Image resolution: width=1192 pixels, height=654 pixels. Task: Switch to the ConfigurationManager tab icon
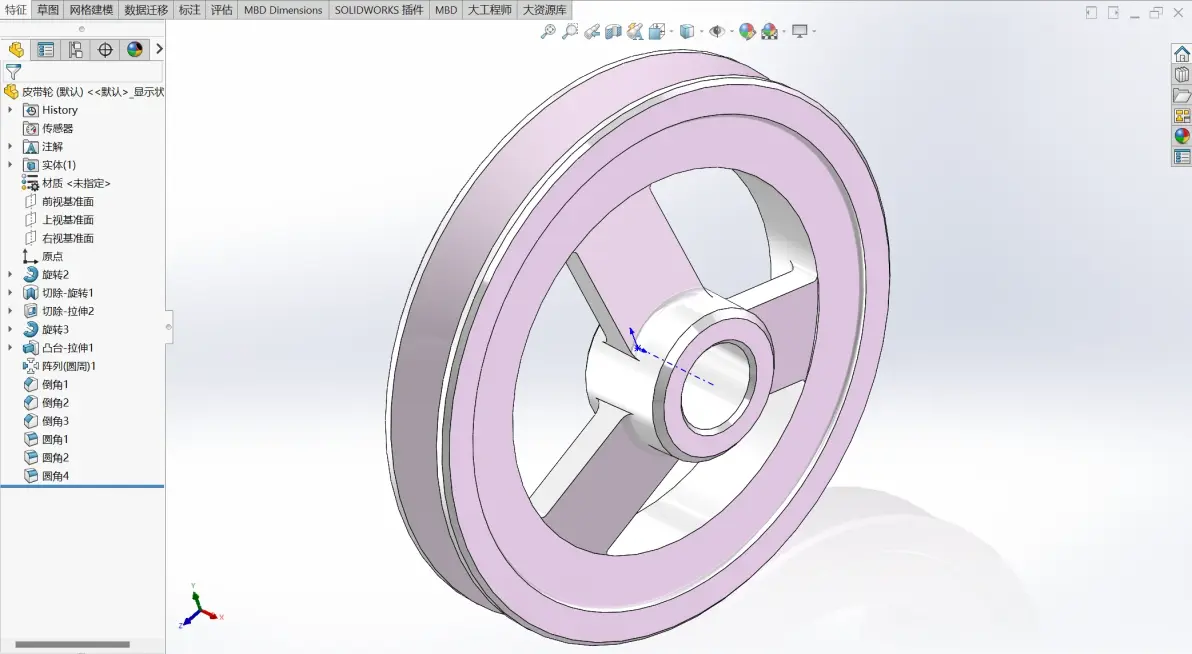[75, 49]
